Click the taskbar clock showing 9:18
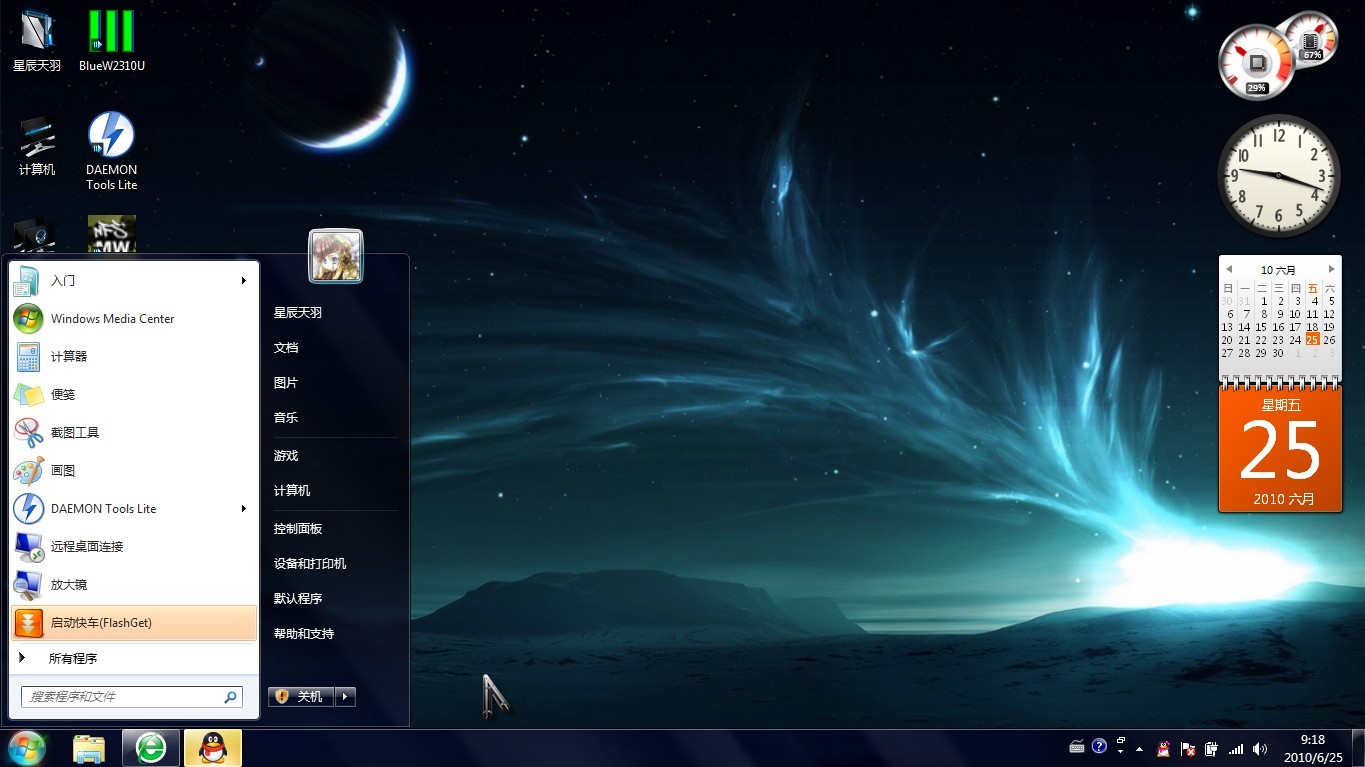 [1312, 748]
